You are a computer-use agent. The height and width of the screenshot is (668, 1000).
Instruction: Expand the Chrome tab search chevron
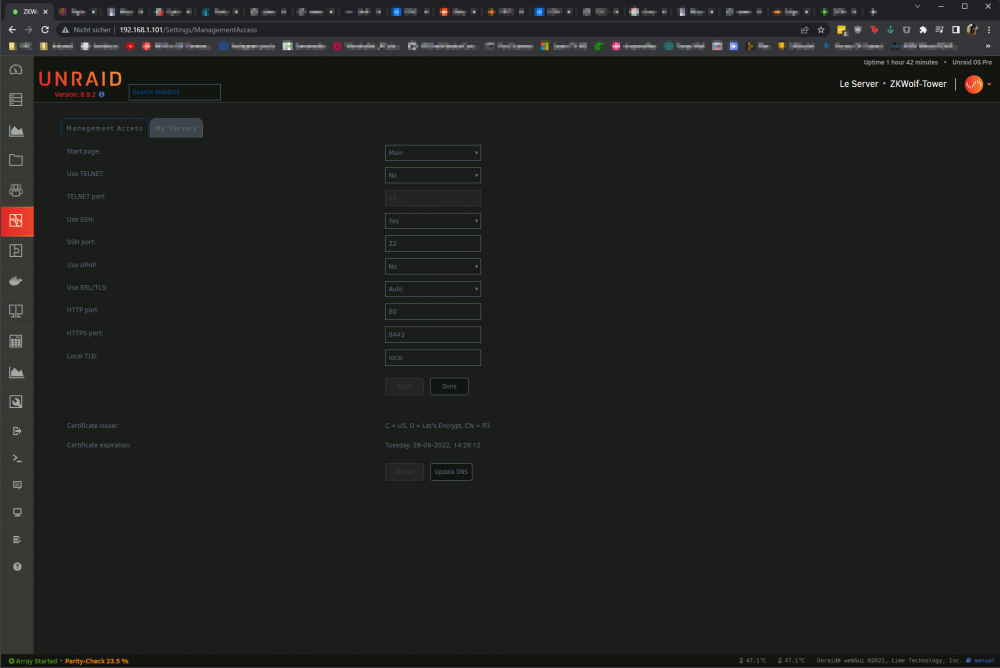(x=917, y=6)
